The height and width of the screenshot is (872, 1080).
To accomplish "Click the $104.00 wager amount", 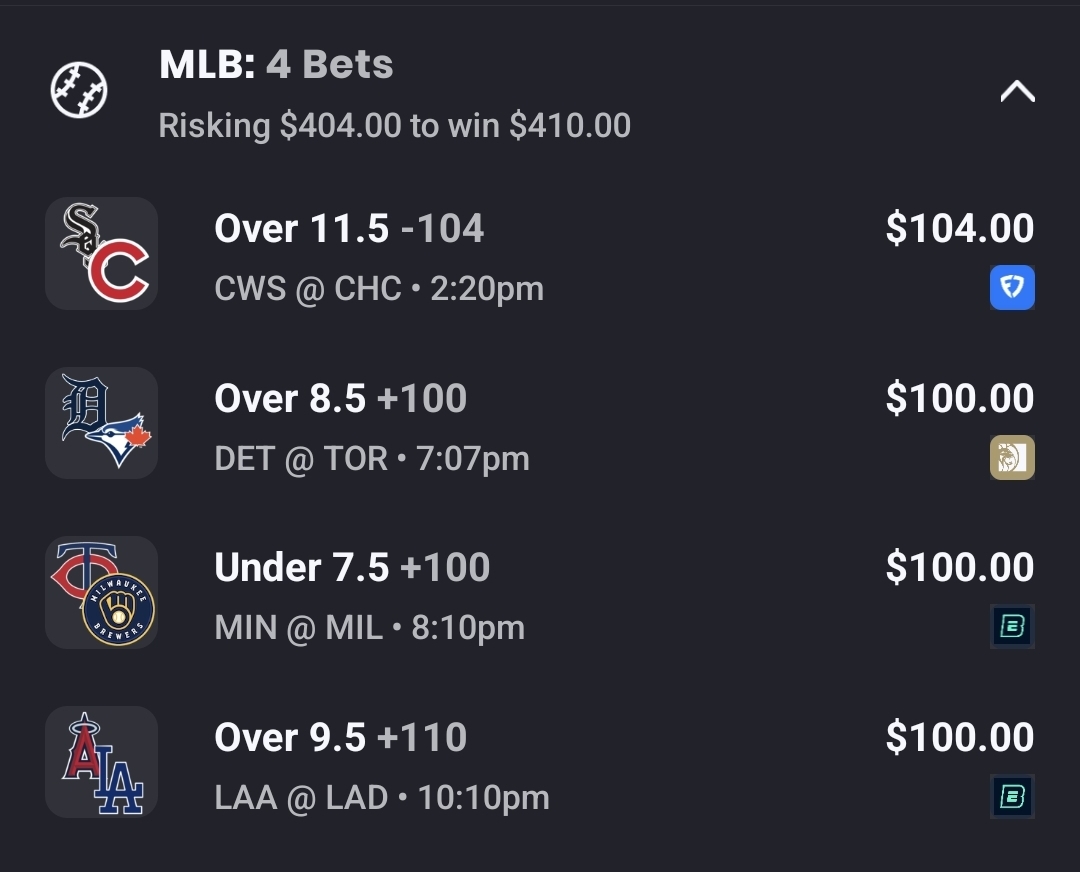I will pos(959,229).
